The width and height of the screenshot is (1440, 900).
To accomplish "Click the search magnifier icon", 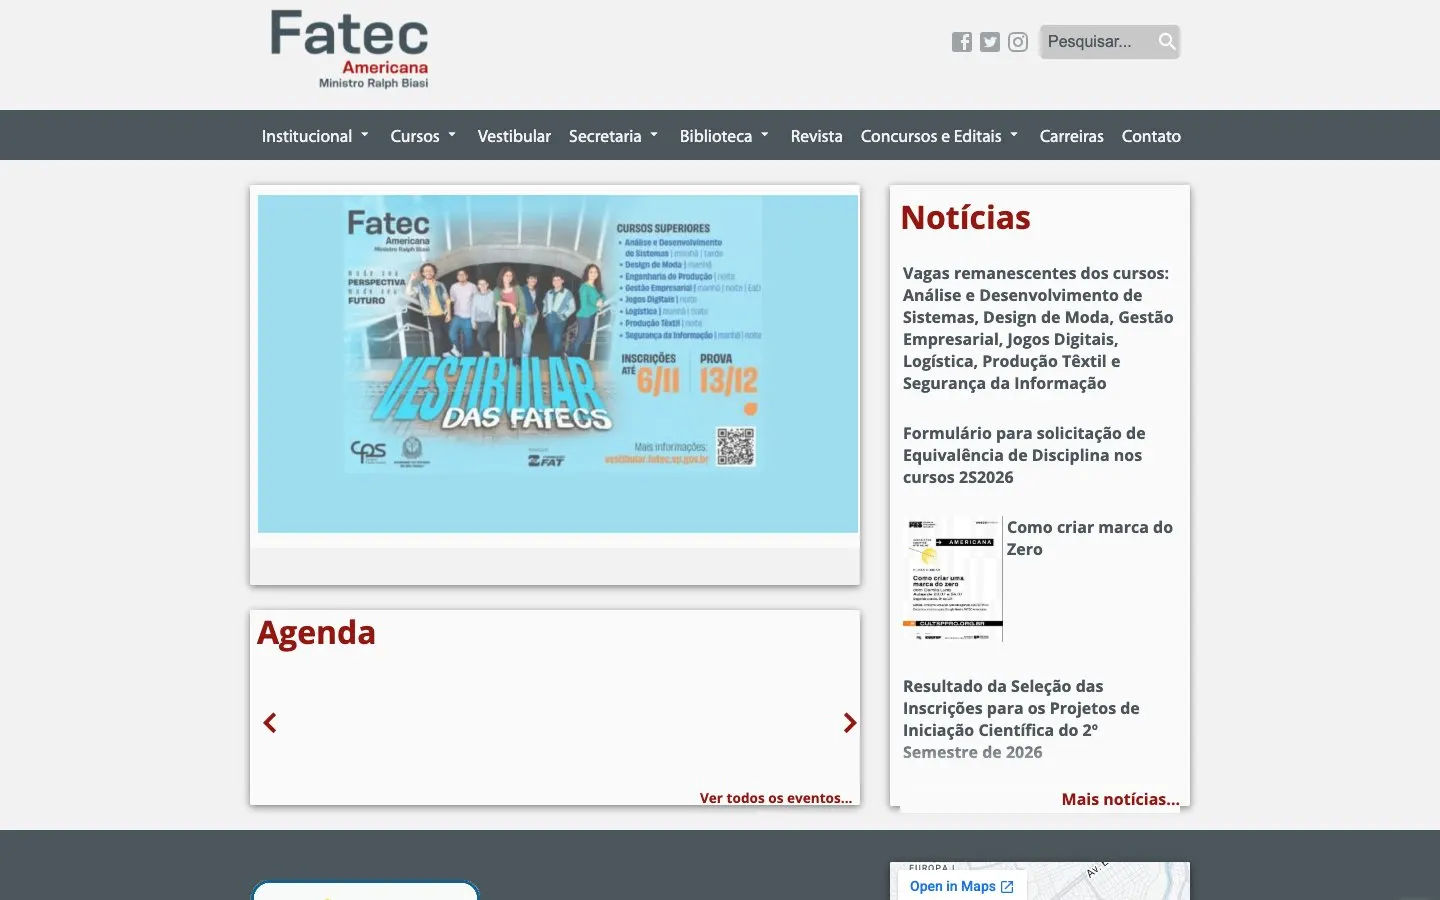I will pos(1166,42).
